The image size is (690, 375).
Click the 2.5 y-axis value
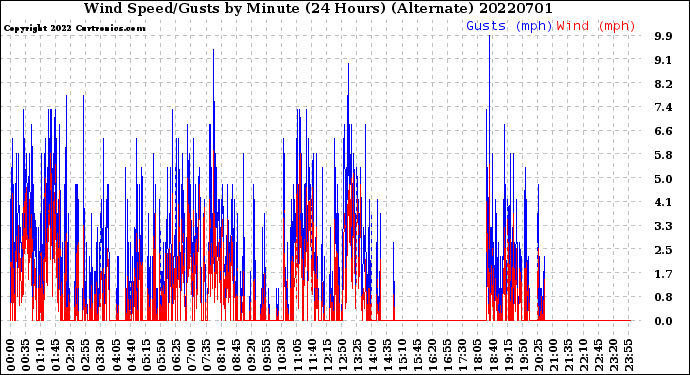pos(663,250)
